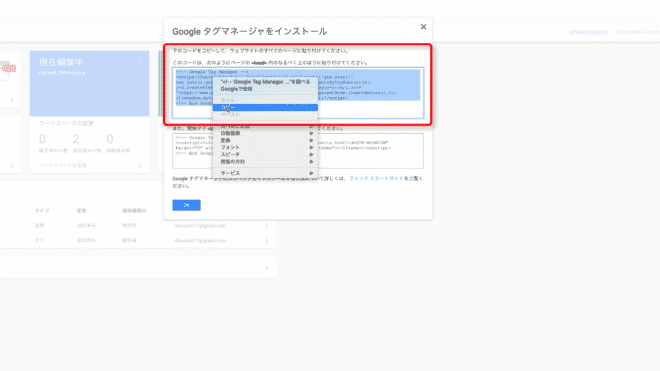
Task: Select the 'Google Tag Manager…を調べる' lookup entry
Action: (265, 82)
